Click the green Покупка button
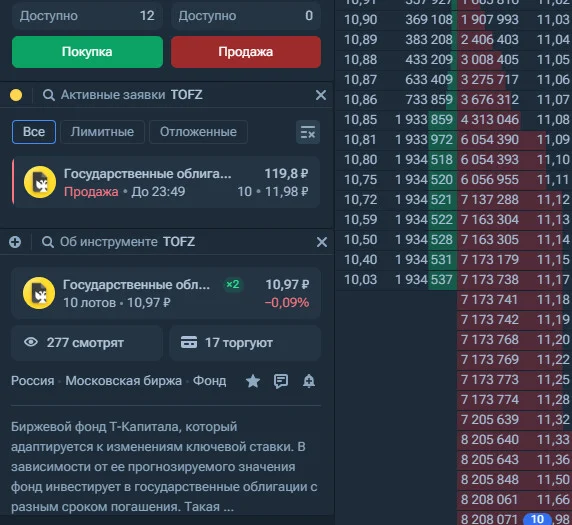This screenshot has width=572, height=525. tap(87, 52)
